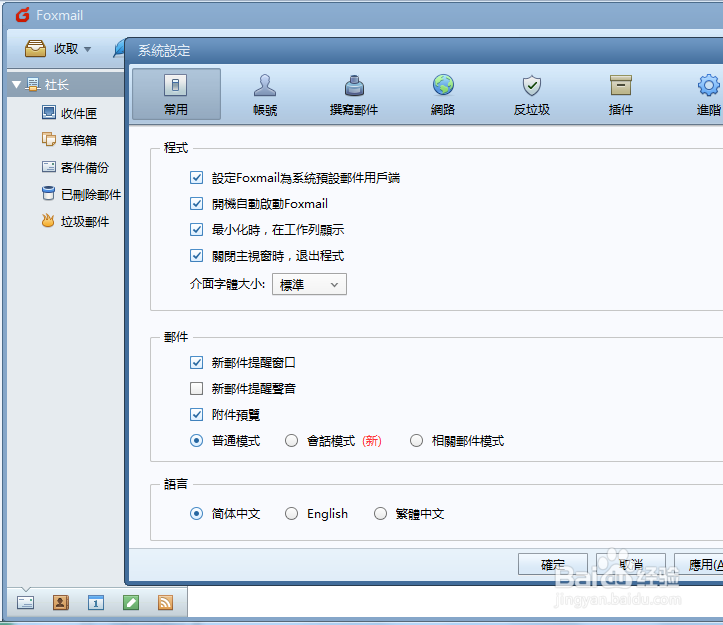Open the 垃圾郵件 junk folder

75,221
